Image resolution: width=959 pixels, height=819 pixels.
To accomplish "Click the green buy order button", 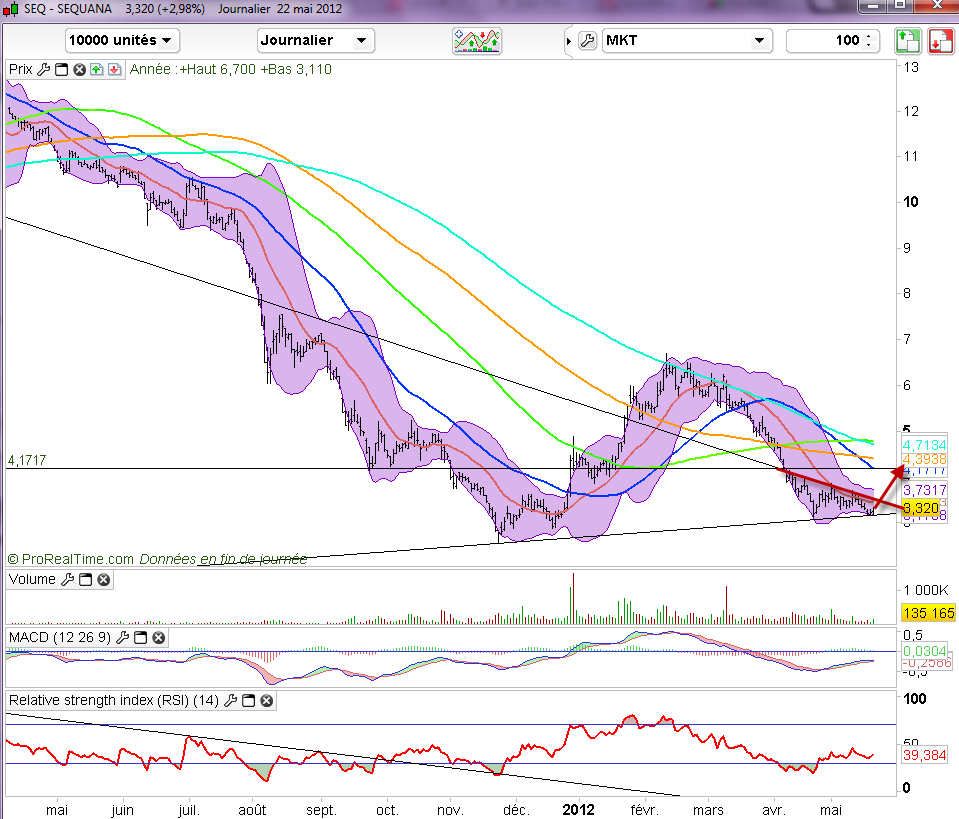I will [x=906, y=41].
